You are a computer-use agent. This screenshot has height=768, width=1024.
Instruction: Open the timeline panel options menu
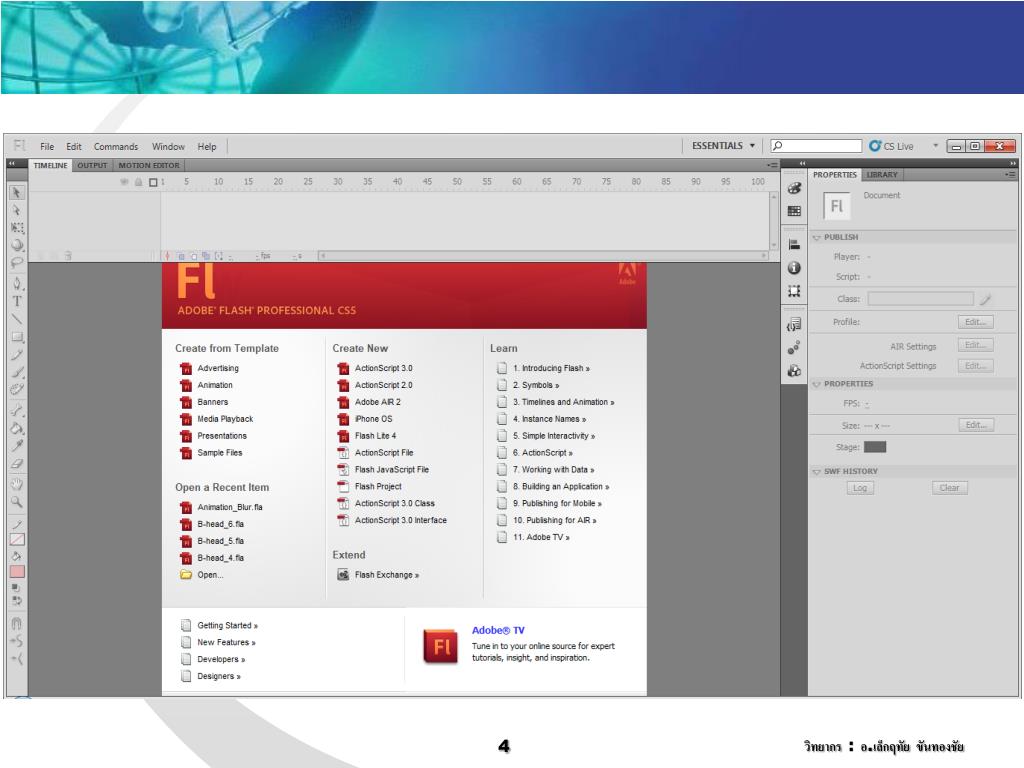coord(773,166)
